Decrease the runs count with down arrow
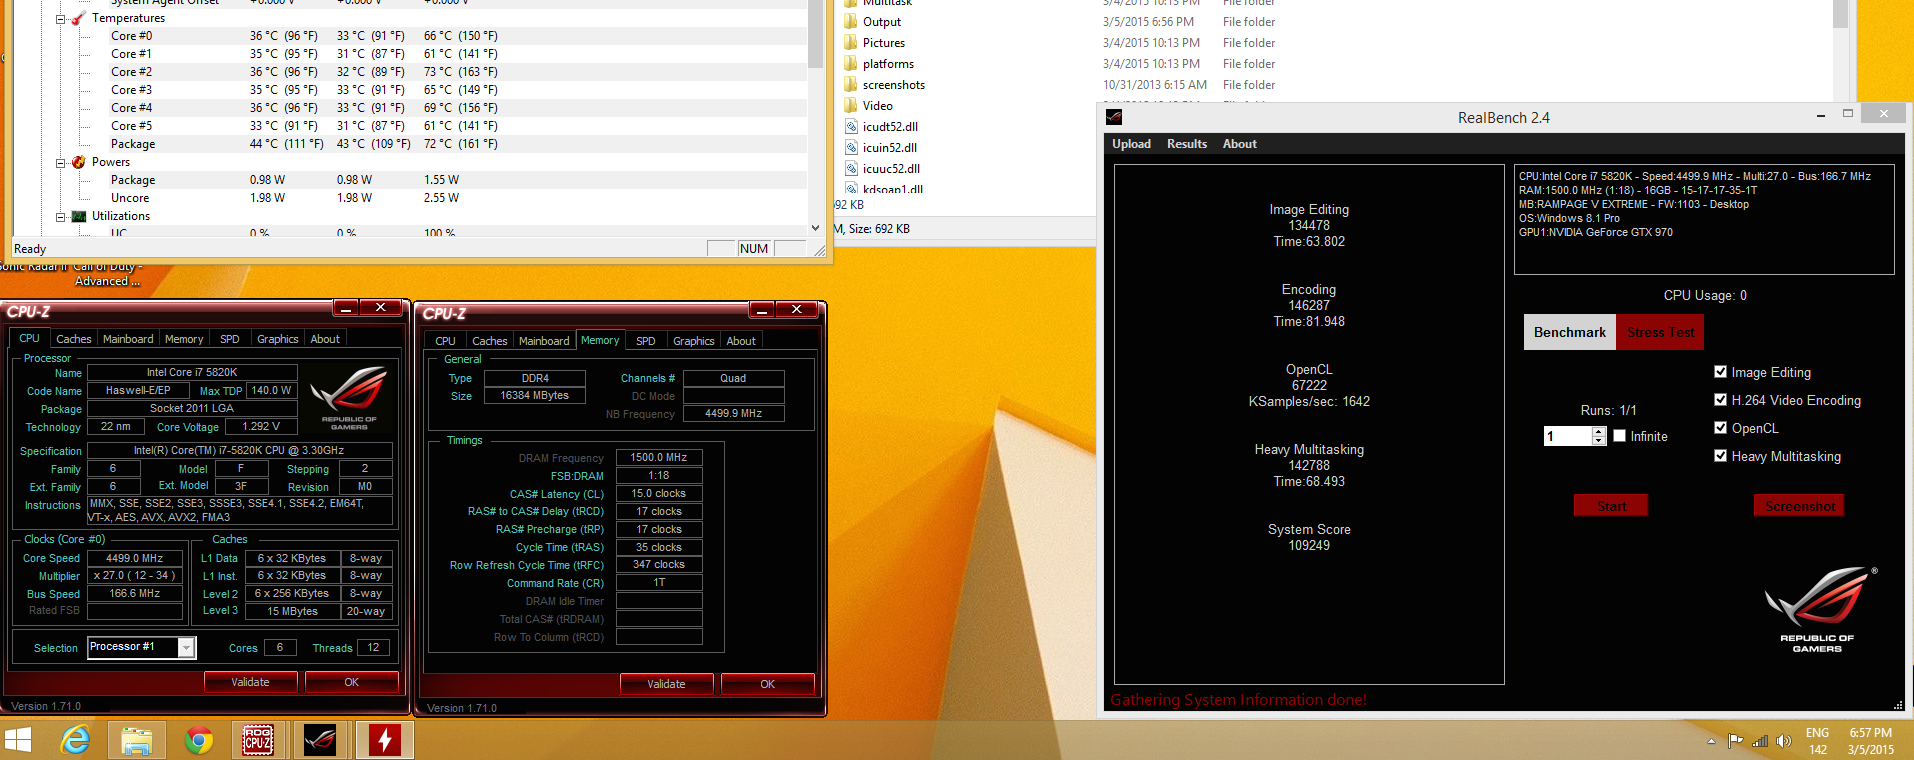 (1598, 440)
